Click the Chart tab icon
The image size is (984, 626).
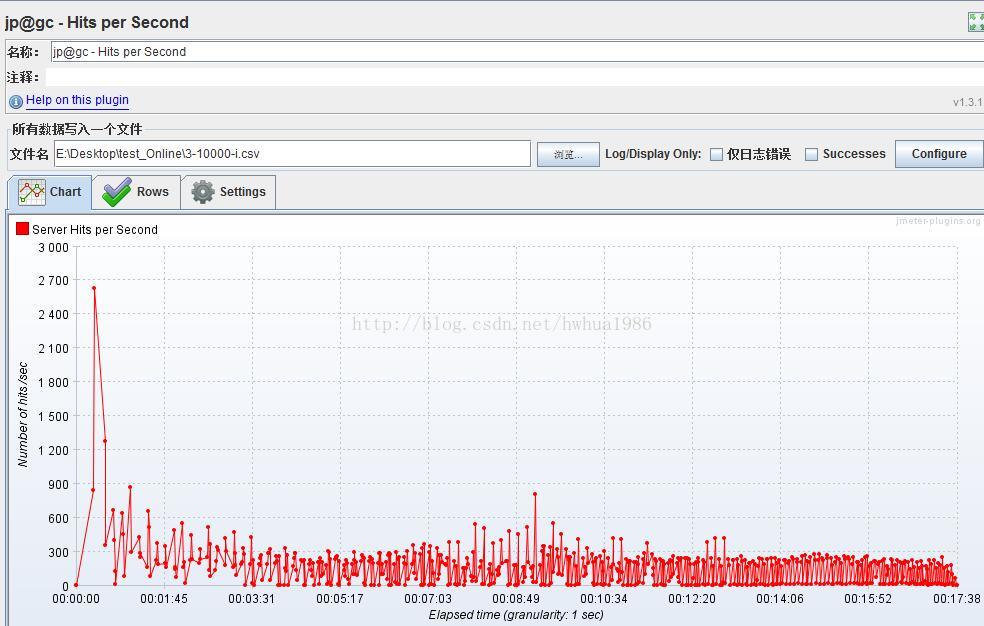(32, 192)
